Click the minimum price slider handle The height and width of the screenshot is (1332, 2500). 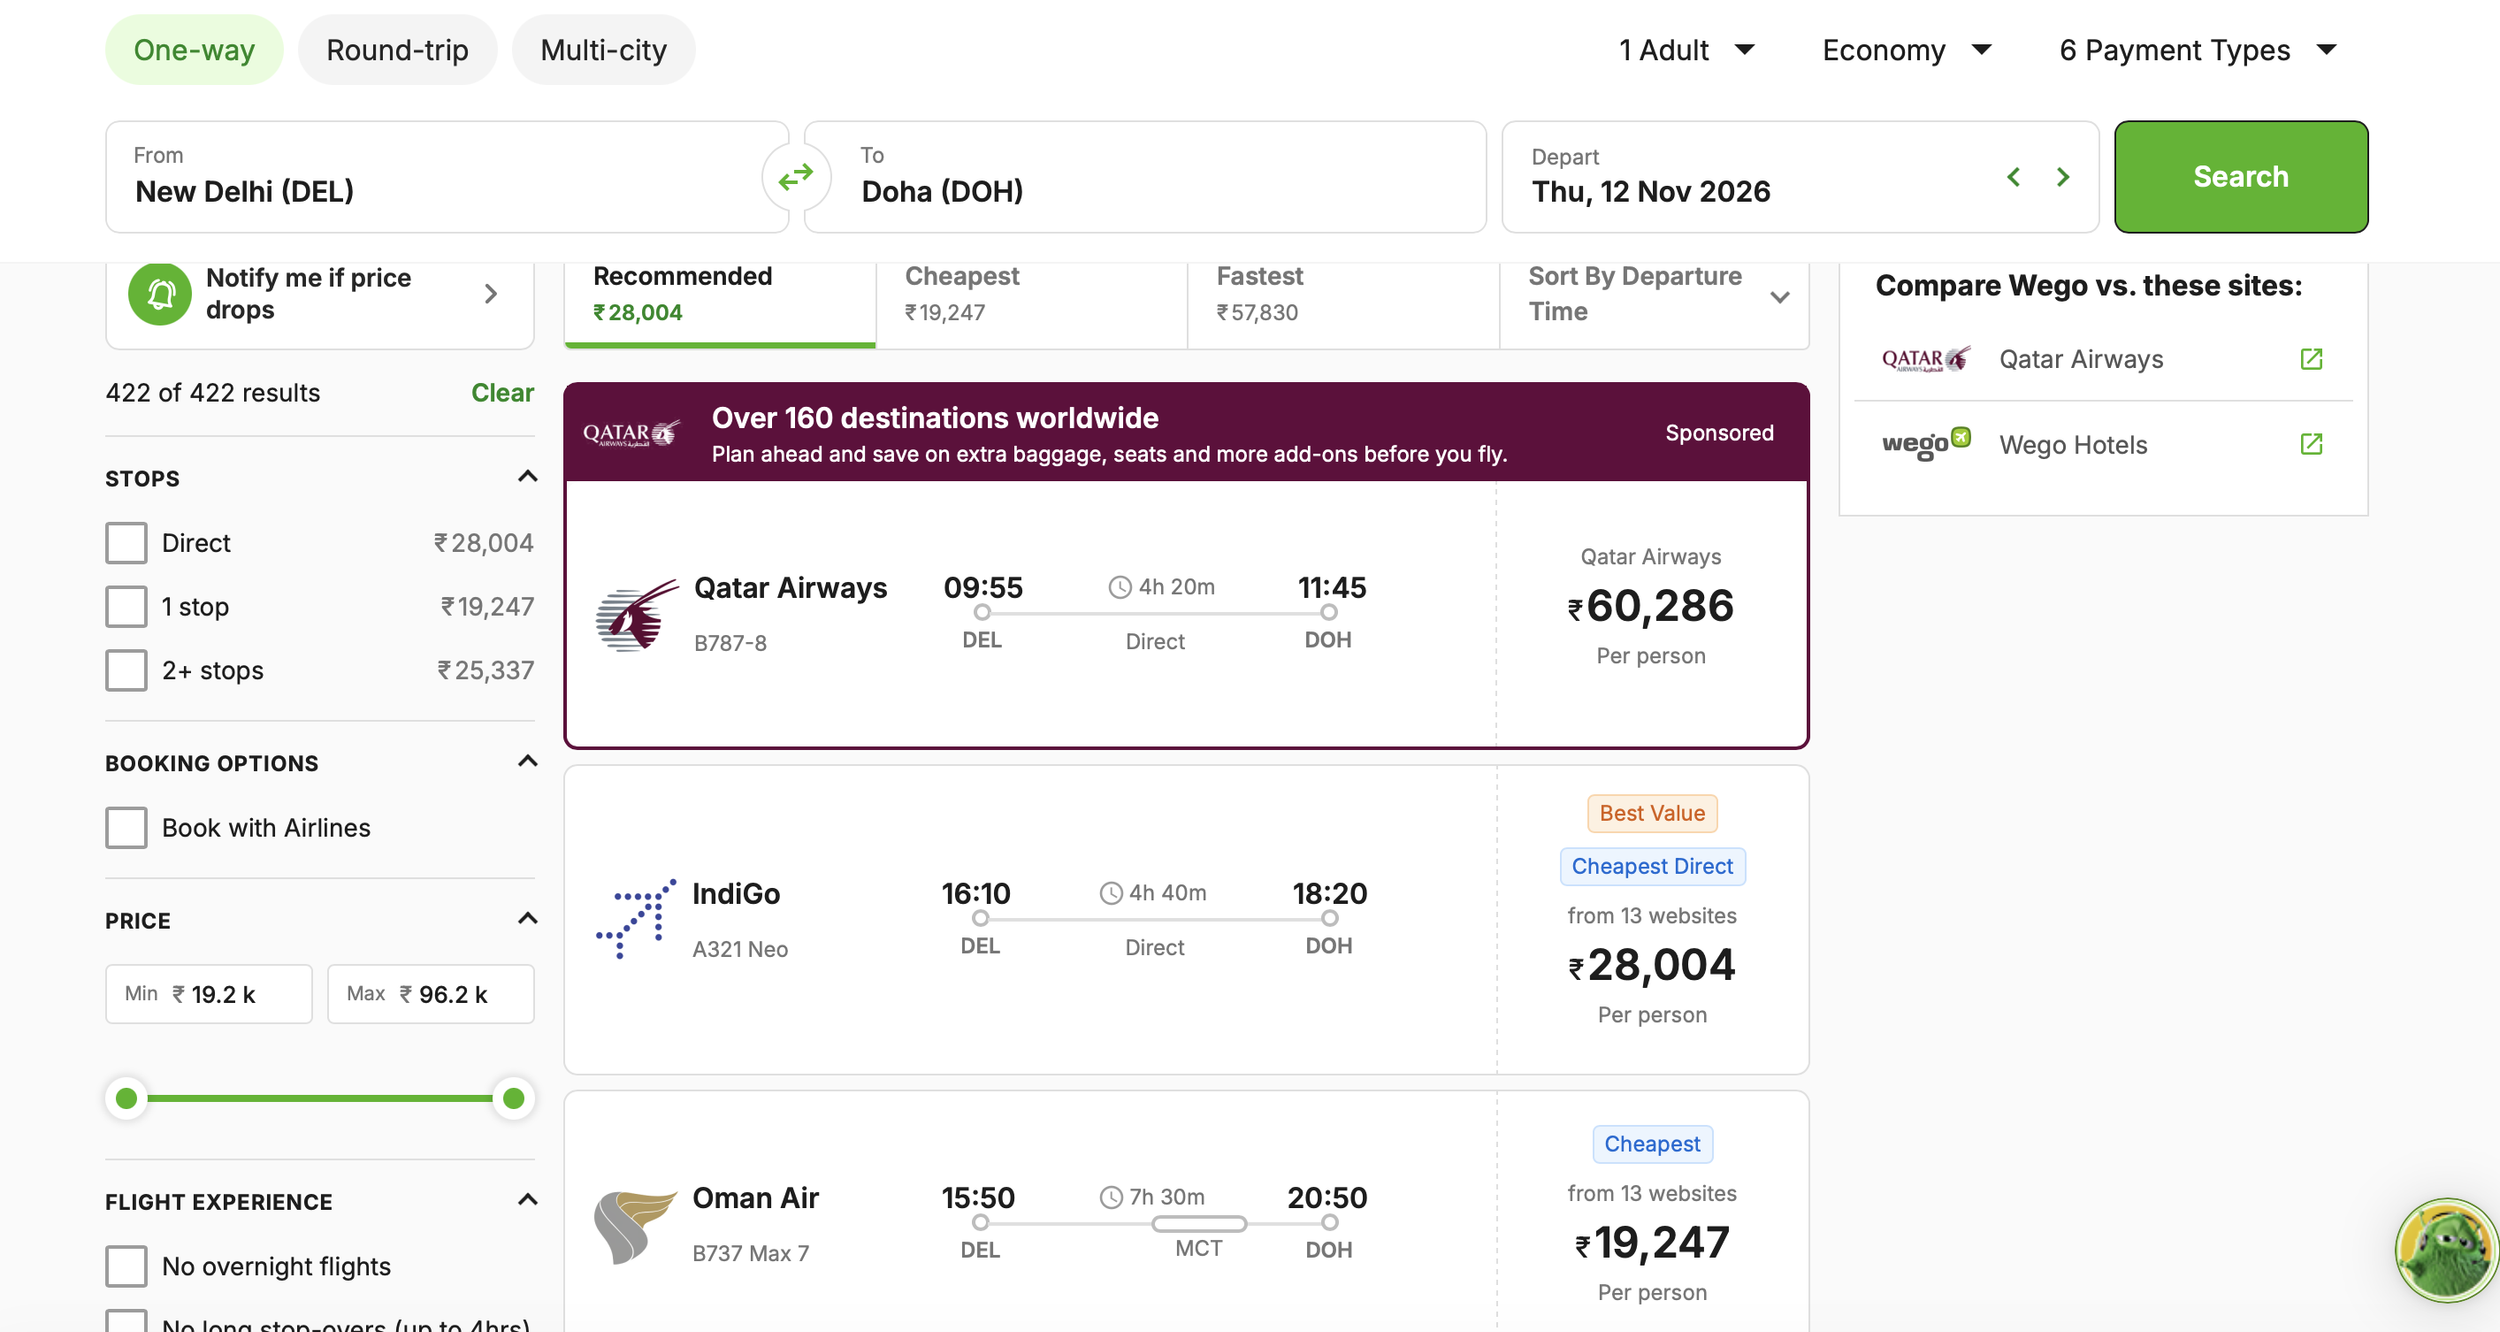126,1099
